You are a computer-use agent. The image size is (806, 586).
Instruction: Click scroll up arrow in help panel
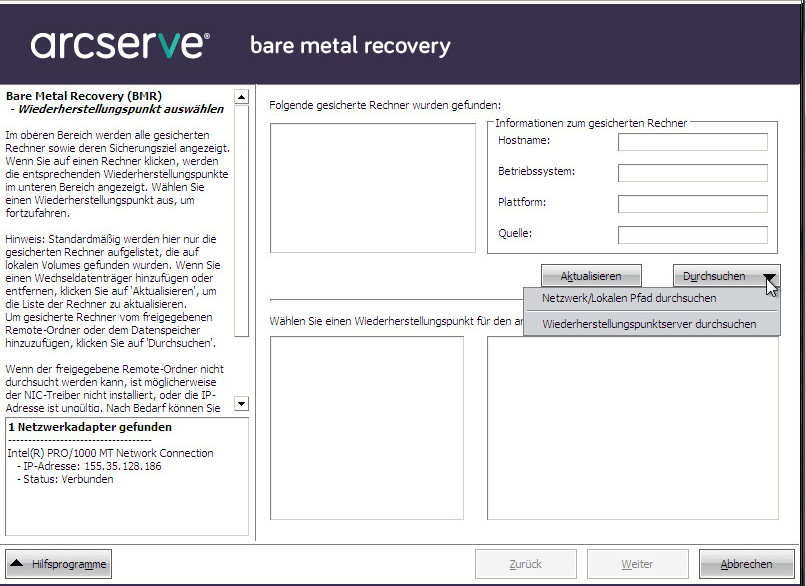(242, 96)
